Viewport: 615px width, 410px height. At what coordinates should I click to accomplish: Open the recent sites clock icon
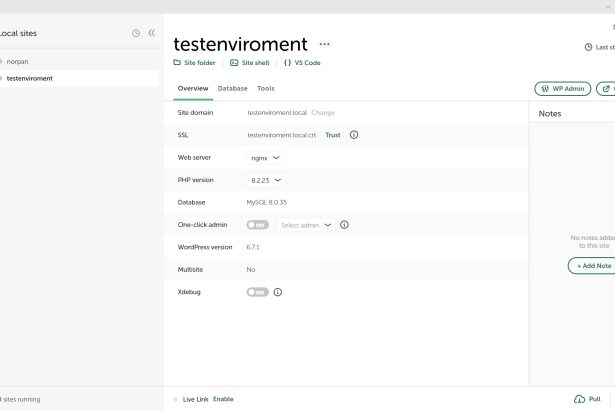tap(136, 33)
